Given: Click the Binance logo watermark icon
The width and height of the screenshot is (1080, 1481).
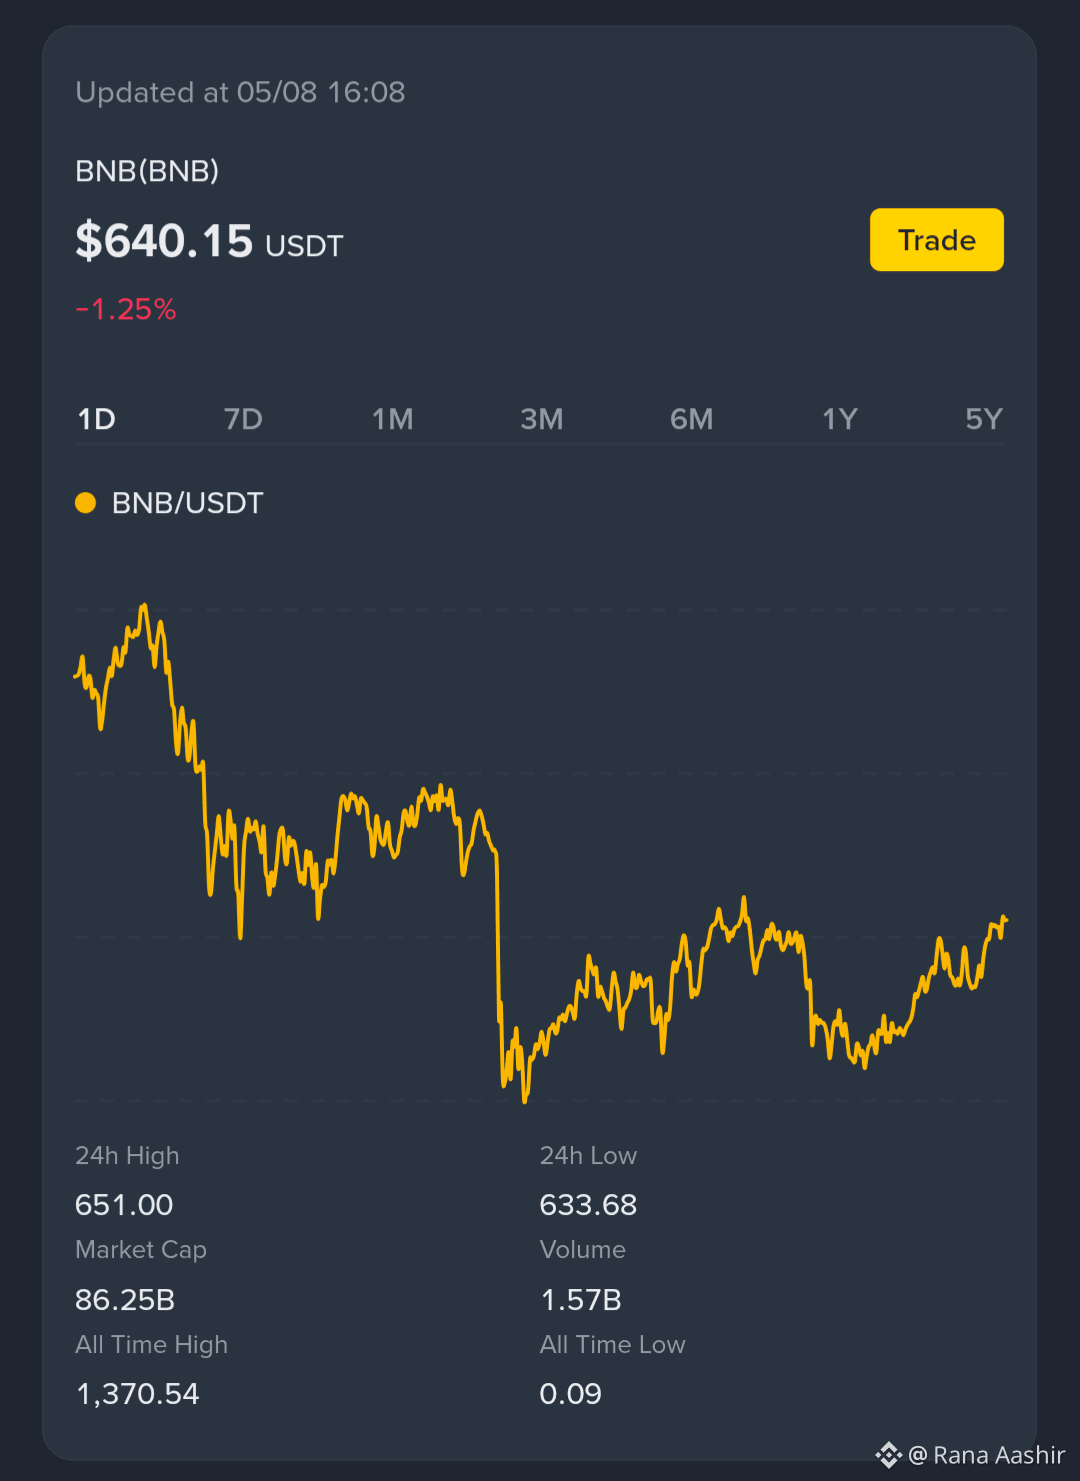Looking at the screenshot, I should pos(888,1455).
